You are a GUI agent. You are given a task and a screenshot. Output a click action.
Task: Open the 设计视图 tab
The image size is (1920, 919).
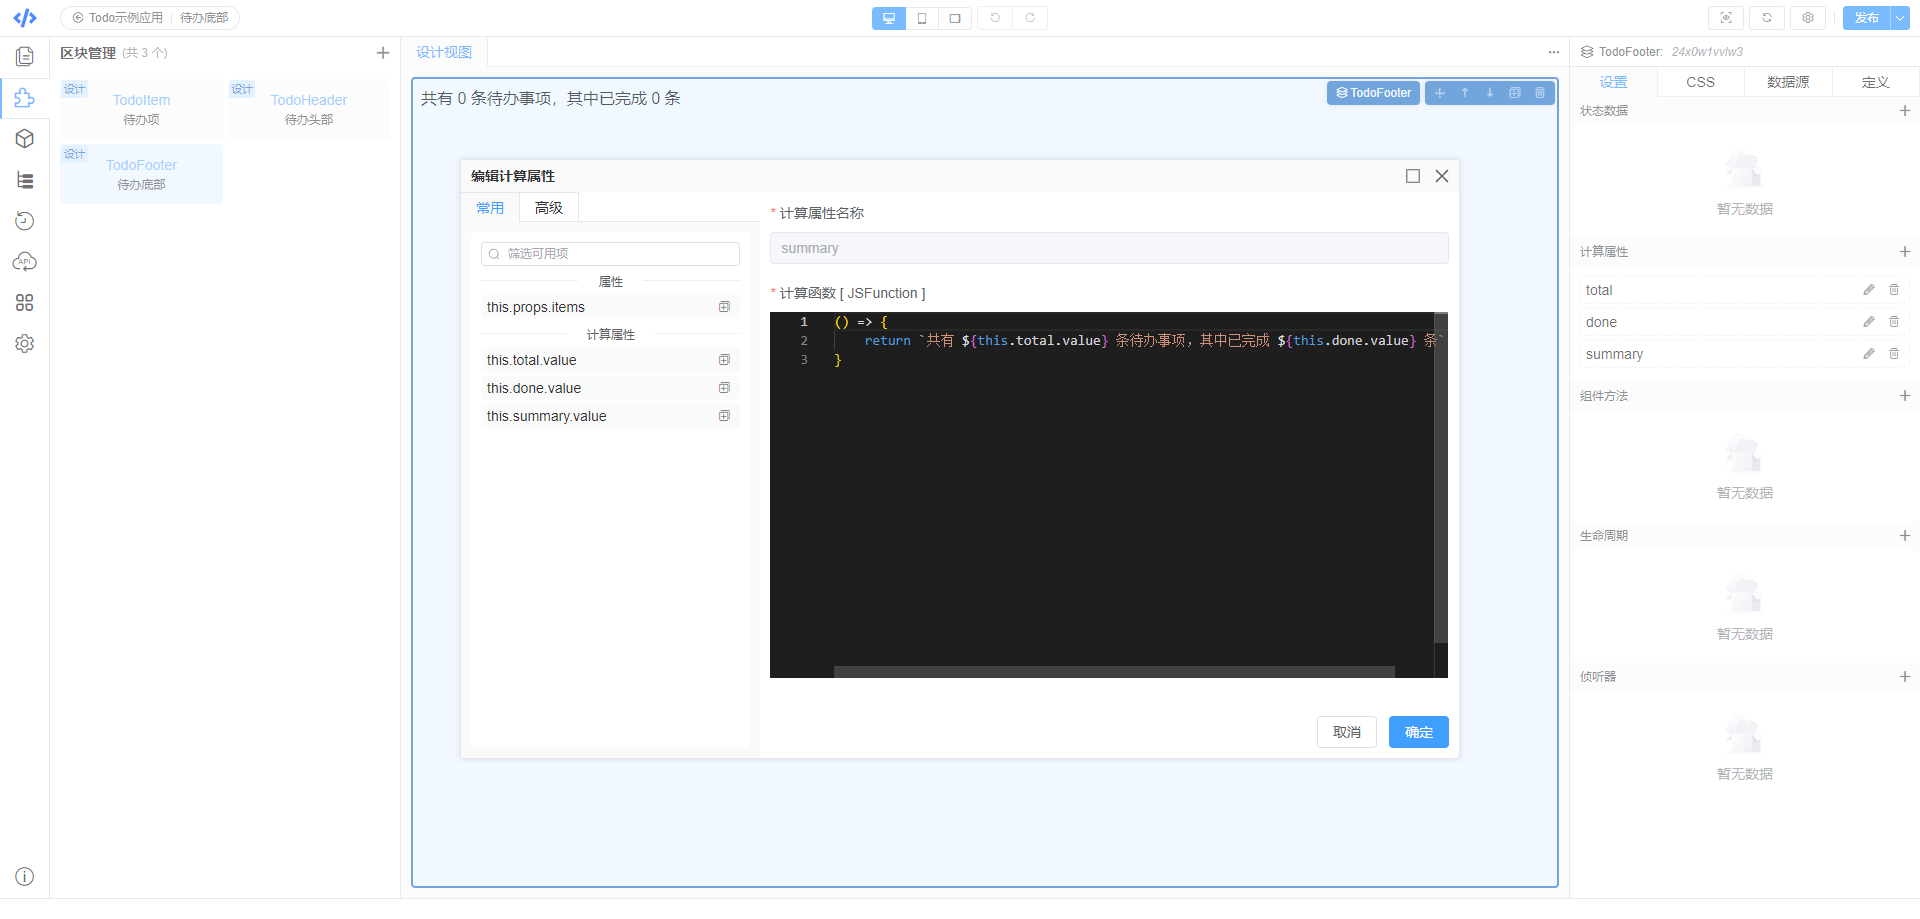coord(444,52)
